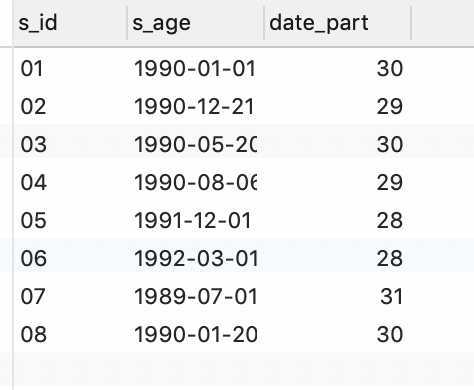Screen dimensions: 474x390
Task: Select the s_id cell containing 08
Action: [70, 335]
